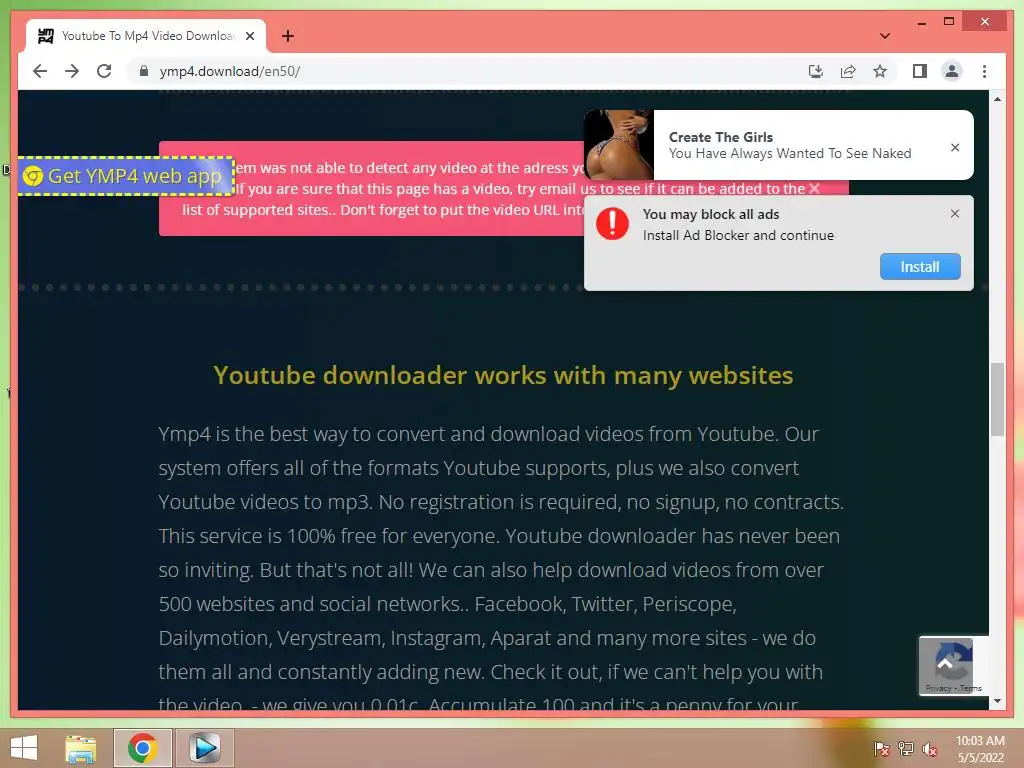Screen dimensions: 1024x768
Task: Dismiss the pink error message
Action: coord(814,188)
